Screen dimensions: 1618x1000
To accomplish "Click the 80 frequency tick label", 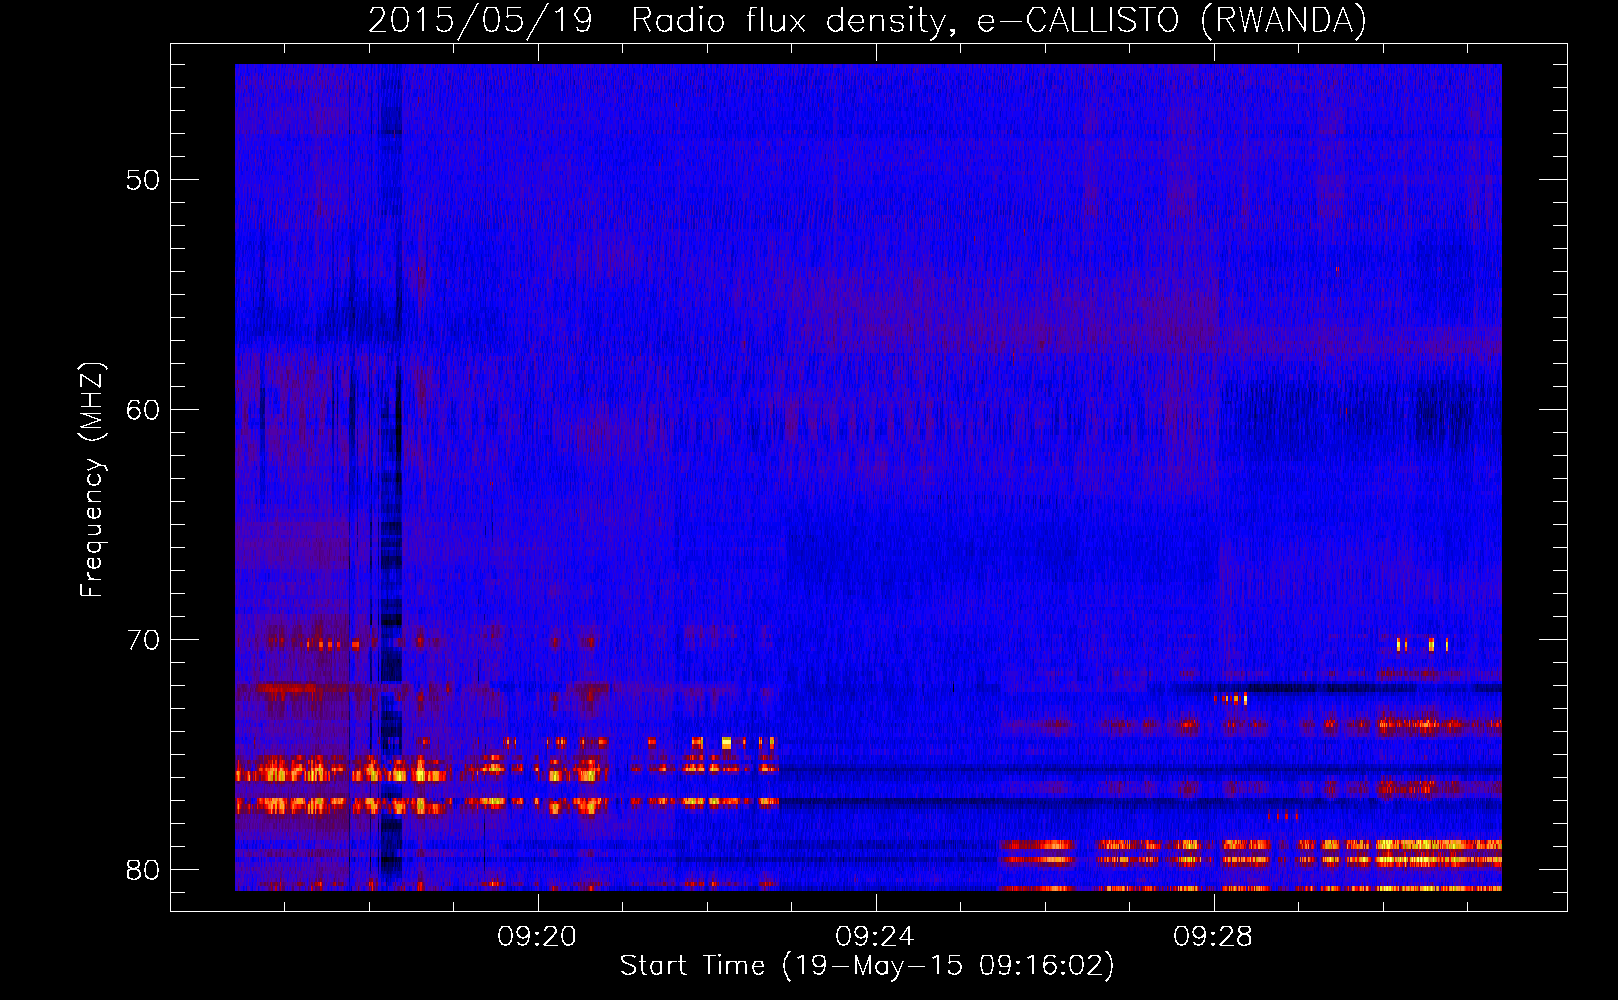I will (x=143, y=870).
